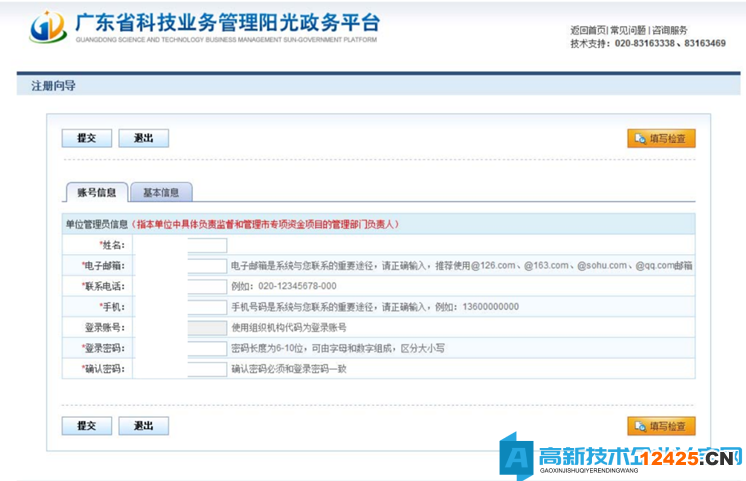746x481 pixels.
Task: Click the magnifier icon in bottom 填写检查
Action: (640, 426)
